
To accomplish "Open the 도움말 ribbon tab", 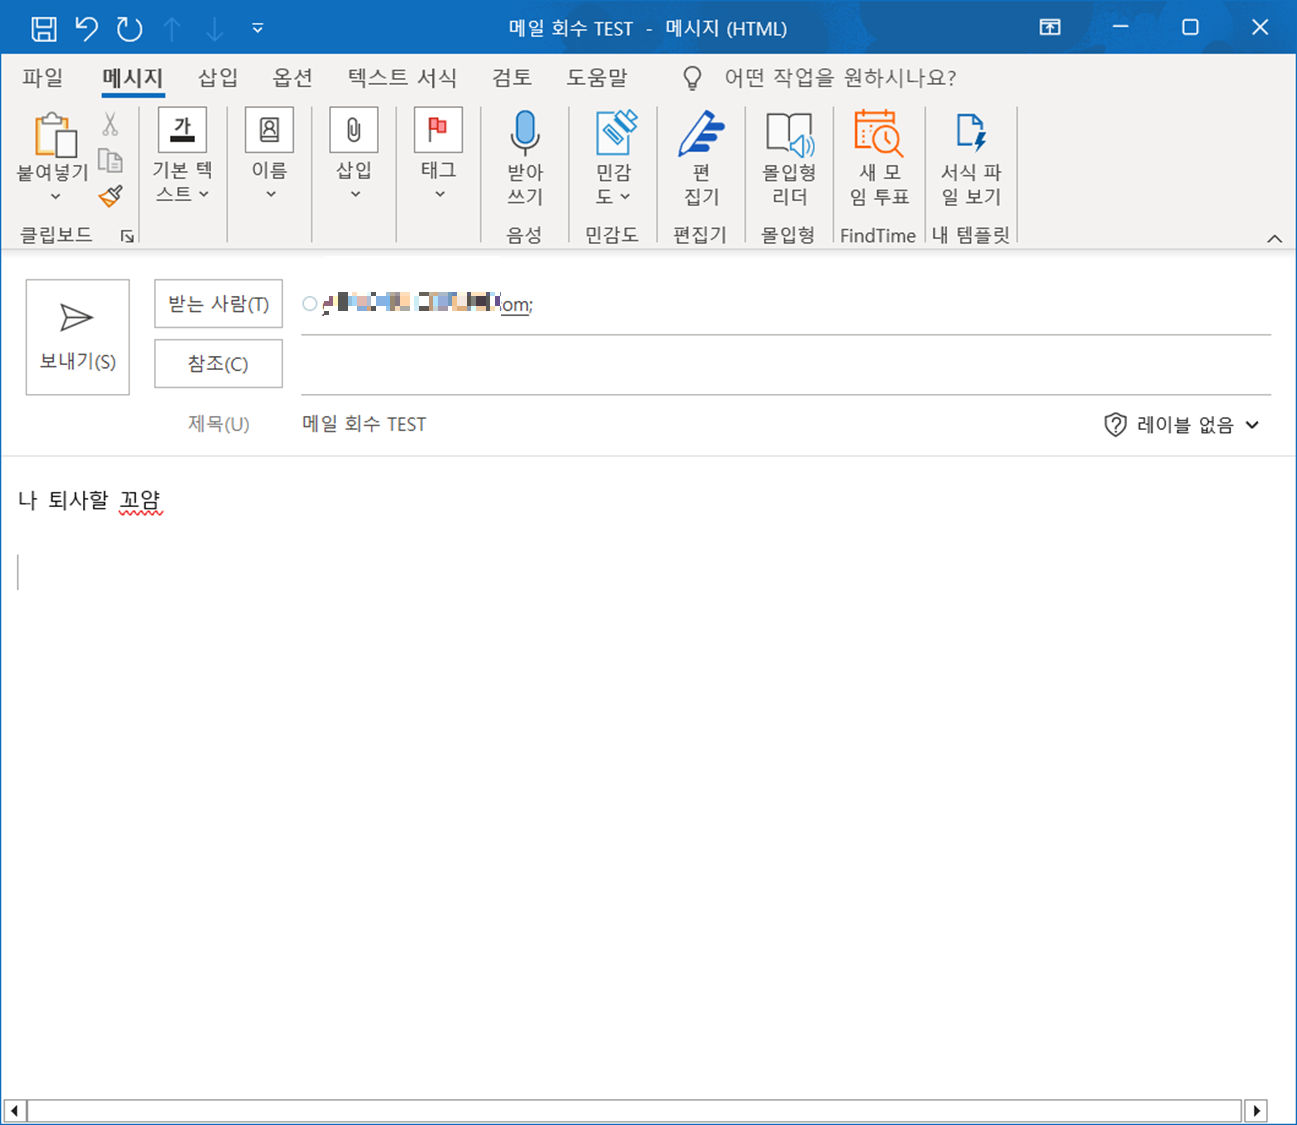I will pos(597,78).
